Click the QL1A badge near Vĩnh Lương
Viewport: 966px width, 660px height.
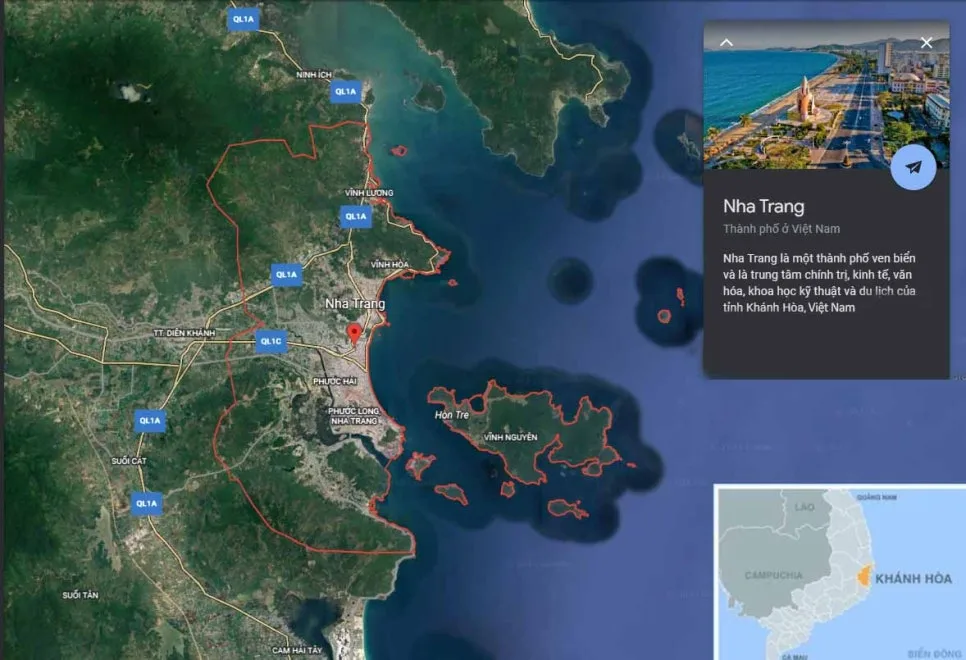tap(355, 218)
